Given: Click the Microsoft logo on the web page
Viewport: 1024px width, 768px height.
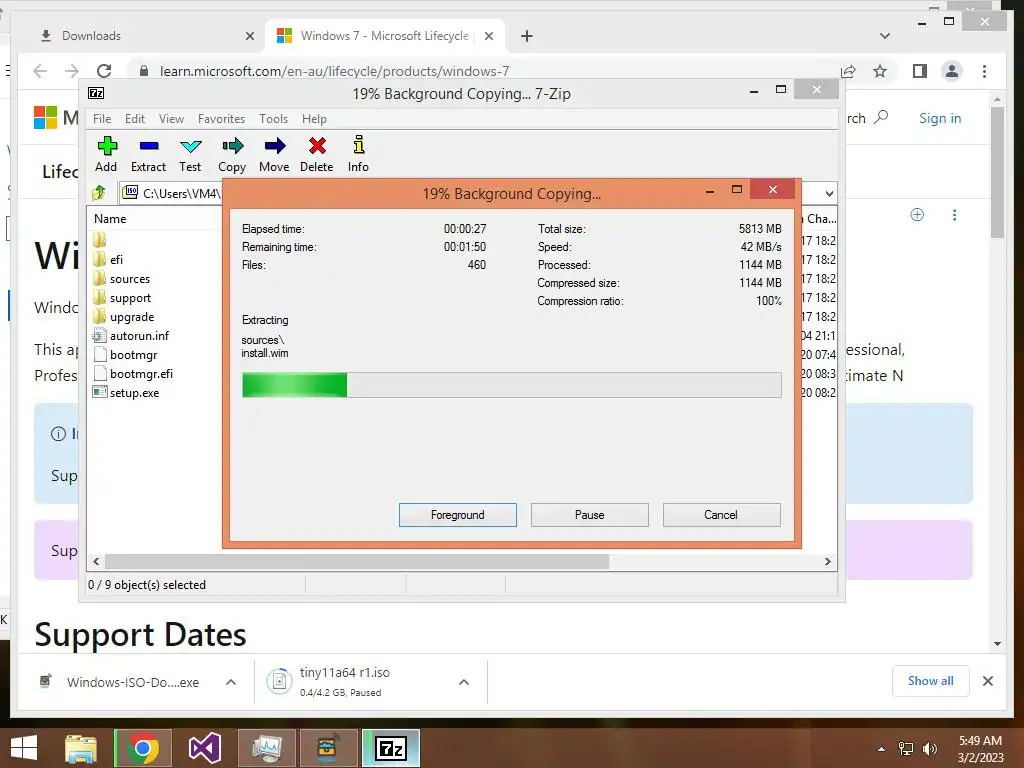Looking at the screenshot, I should tap(45, 118).
